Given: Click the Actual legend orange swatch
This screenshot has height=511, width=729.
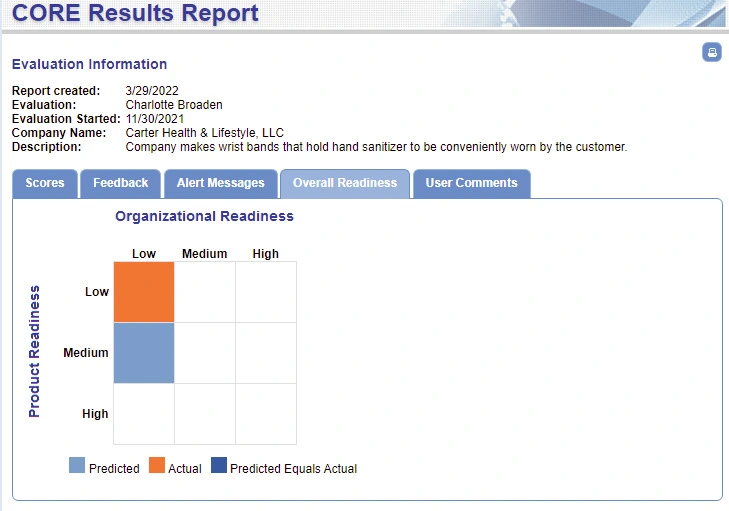Looking at the screenshot, I should 157,465.
